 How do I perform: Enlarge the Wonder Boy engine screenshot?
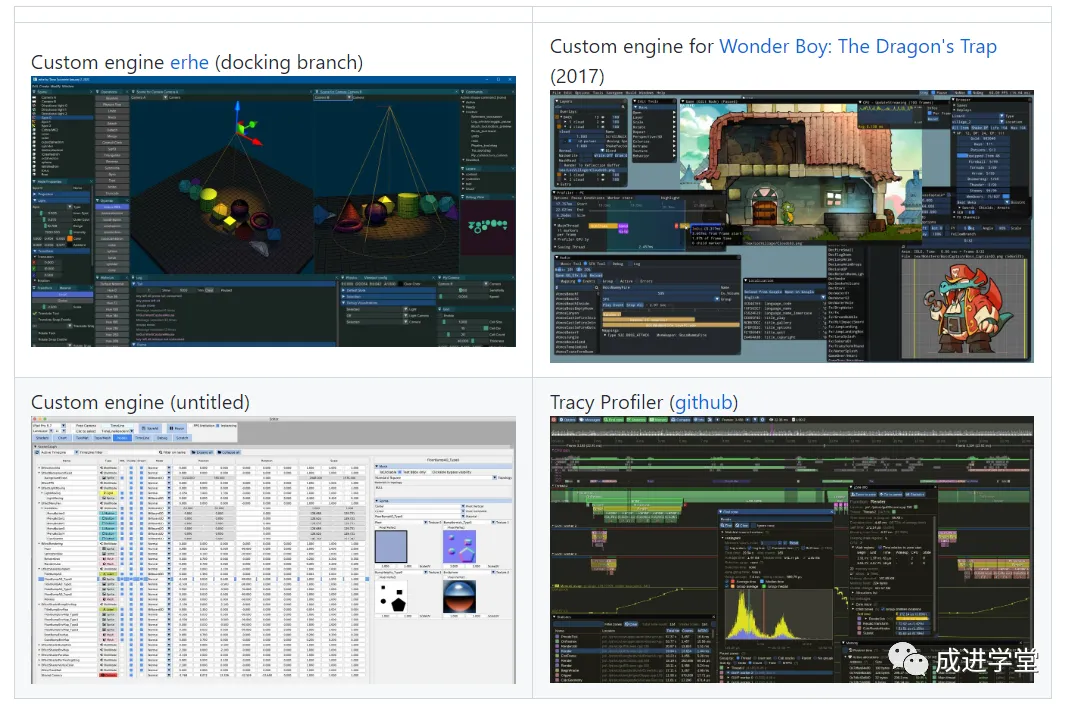click(792, 227)
